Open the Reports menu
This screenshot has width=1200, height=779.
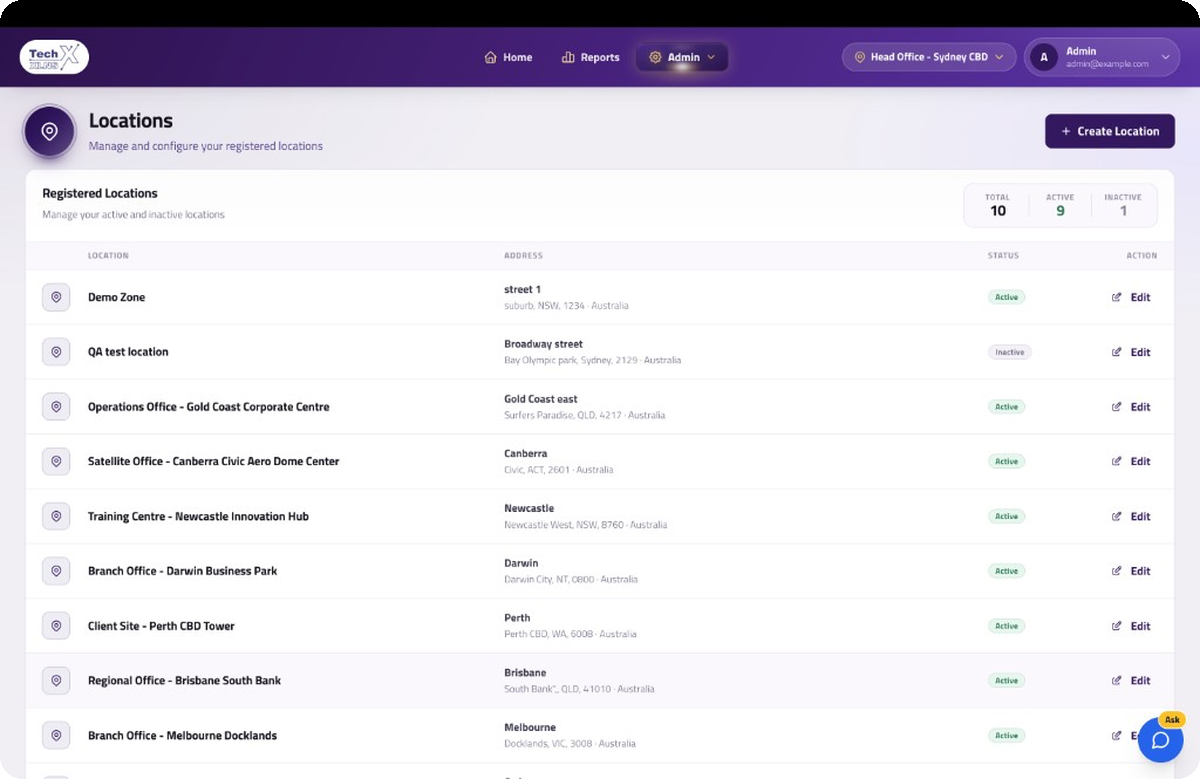pos(590,57)
